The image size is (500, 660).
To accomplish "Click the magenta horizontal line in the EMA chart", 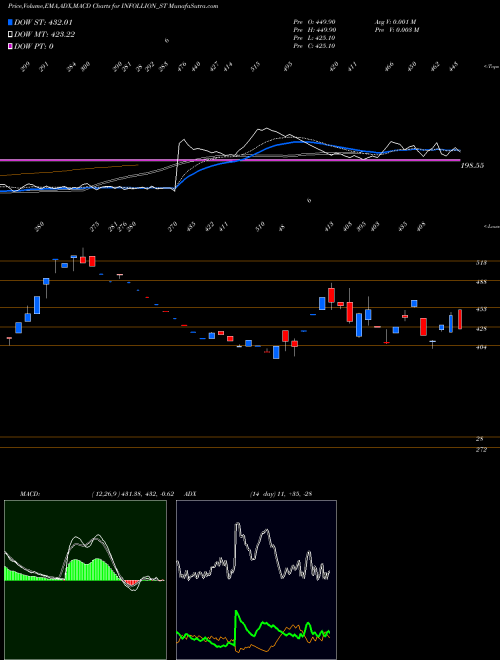I will point(230,160).
